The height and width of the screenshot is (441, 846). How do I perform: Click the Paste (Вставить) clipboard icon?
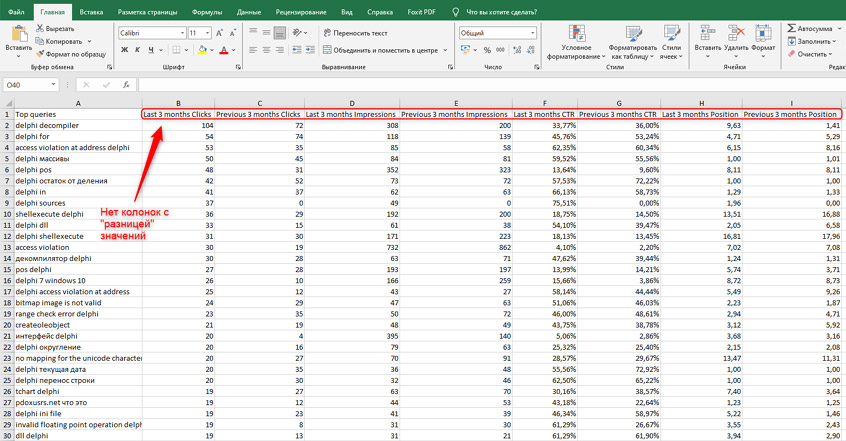(19, 34)
